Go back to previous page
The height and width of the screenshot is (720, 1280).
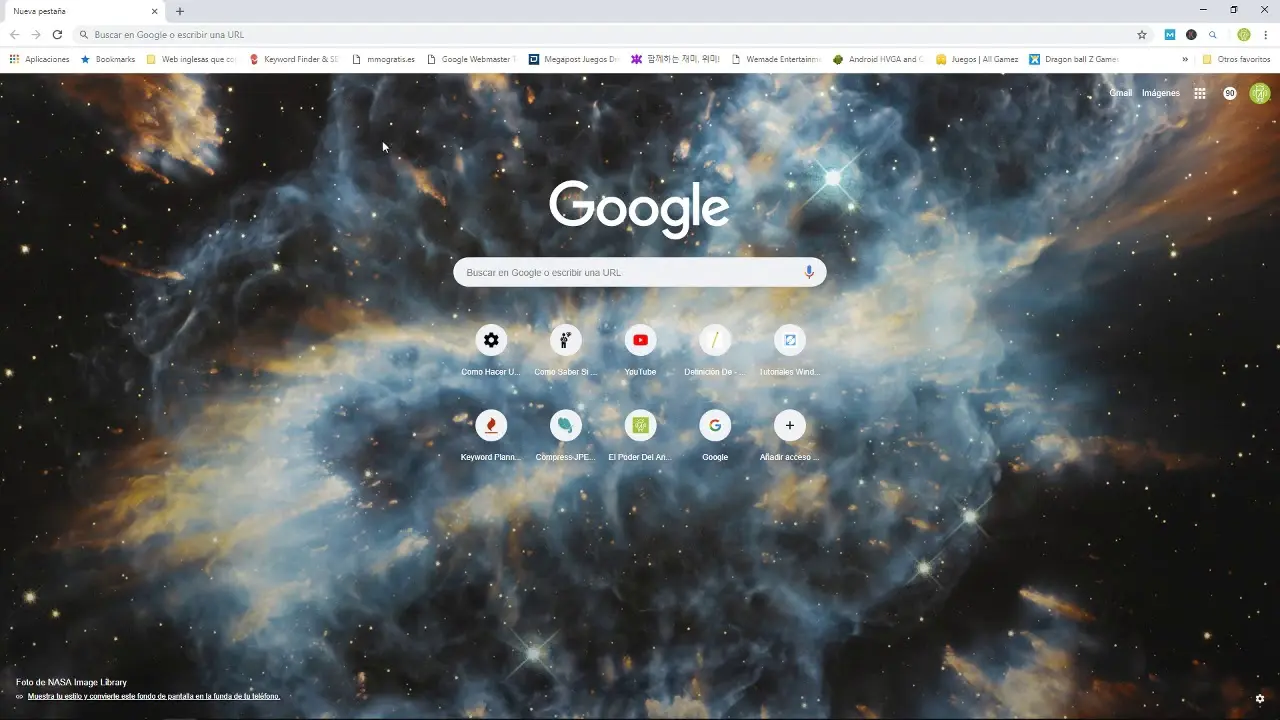(x=14, y=34)
